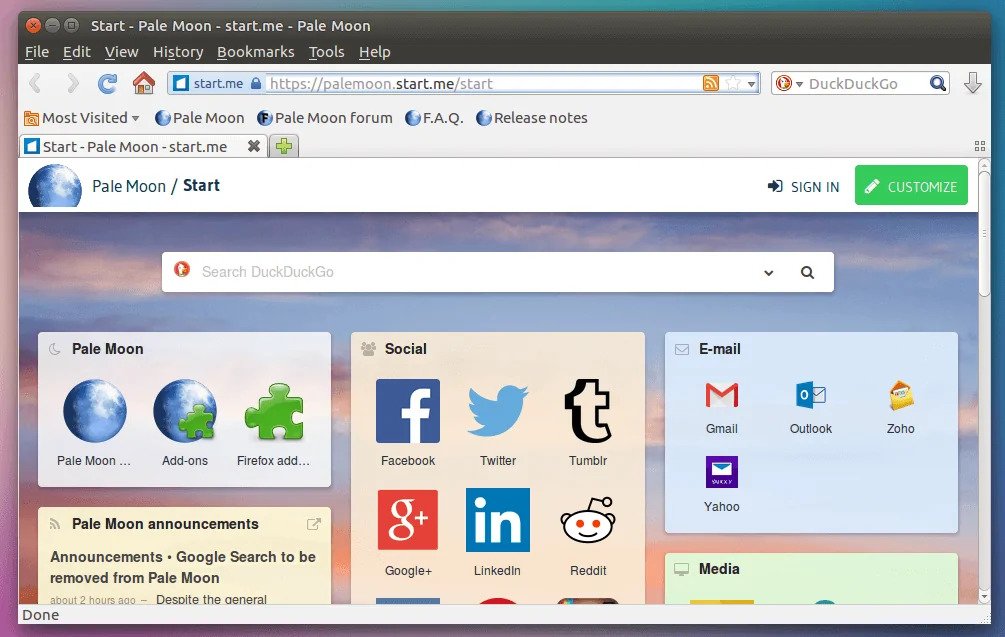Click inside the Search DuckDuckGo page field
The image size is (1005, 637).
[470, 272]
